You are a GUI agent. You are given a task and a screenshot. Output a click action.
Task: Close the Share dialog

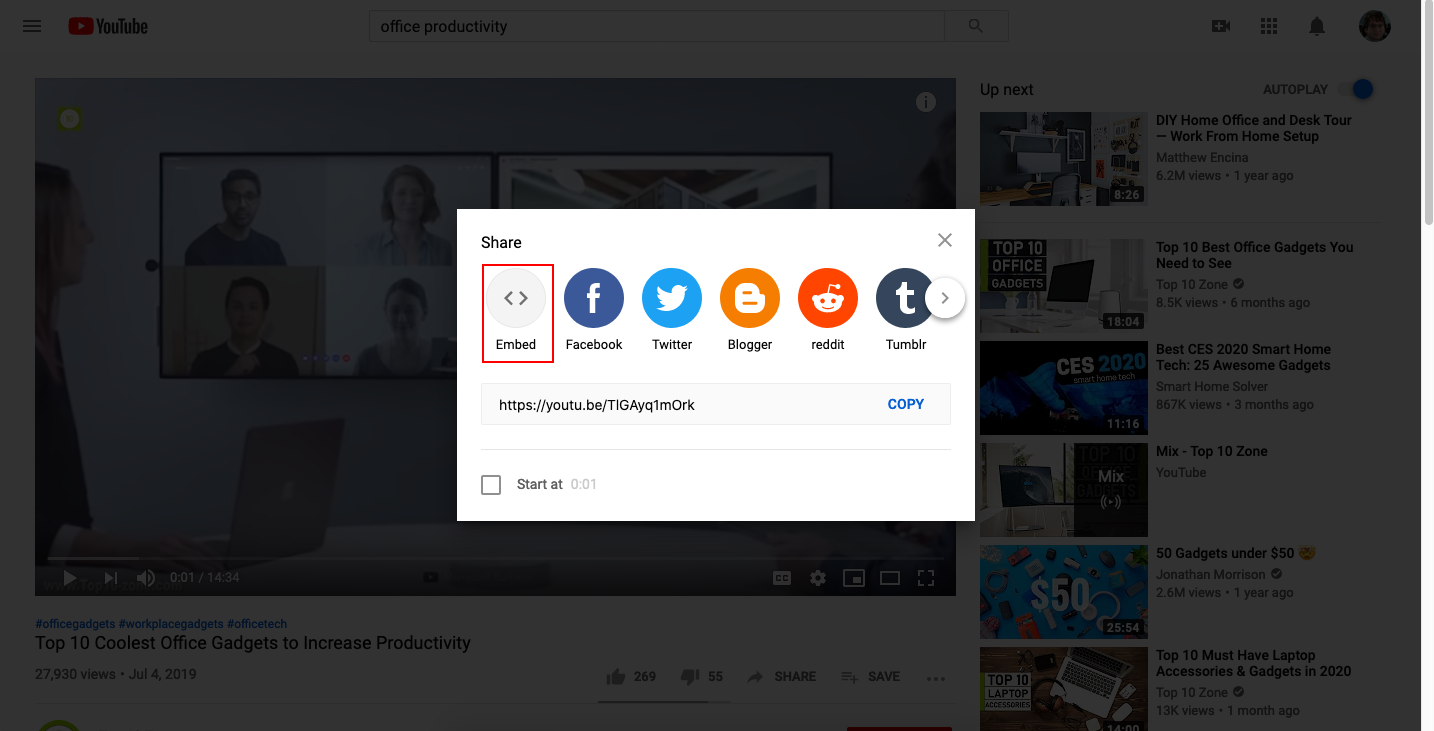click(x=945, y=240)
